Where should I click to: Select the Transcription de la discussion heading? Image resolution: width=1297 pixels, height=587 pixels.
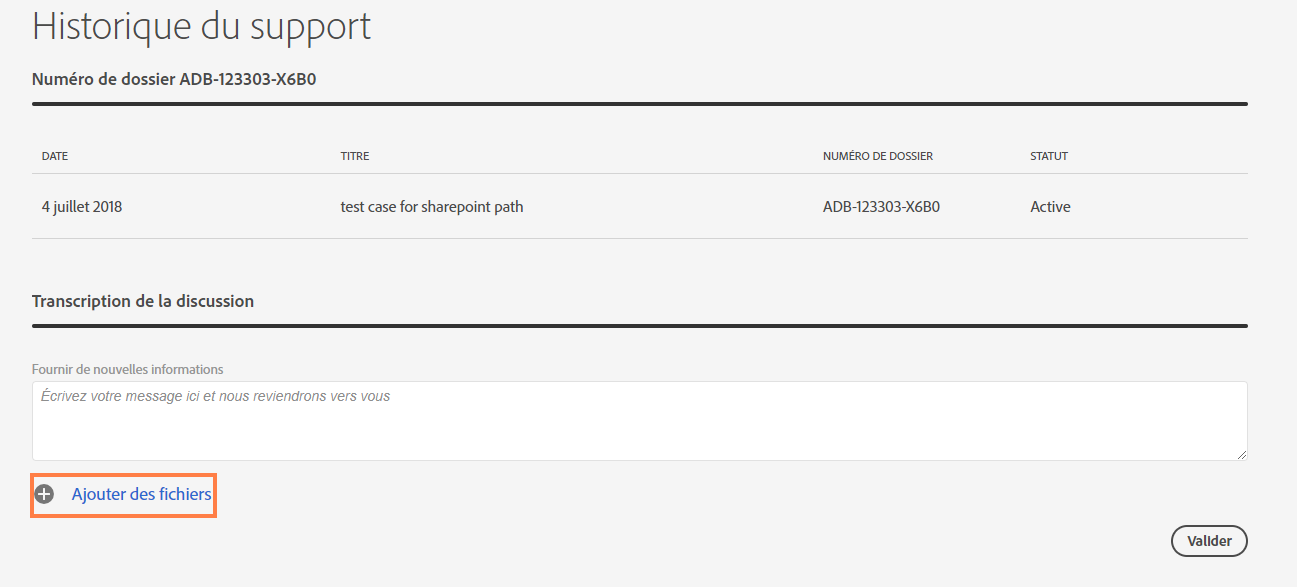tap(143, 301)
